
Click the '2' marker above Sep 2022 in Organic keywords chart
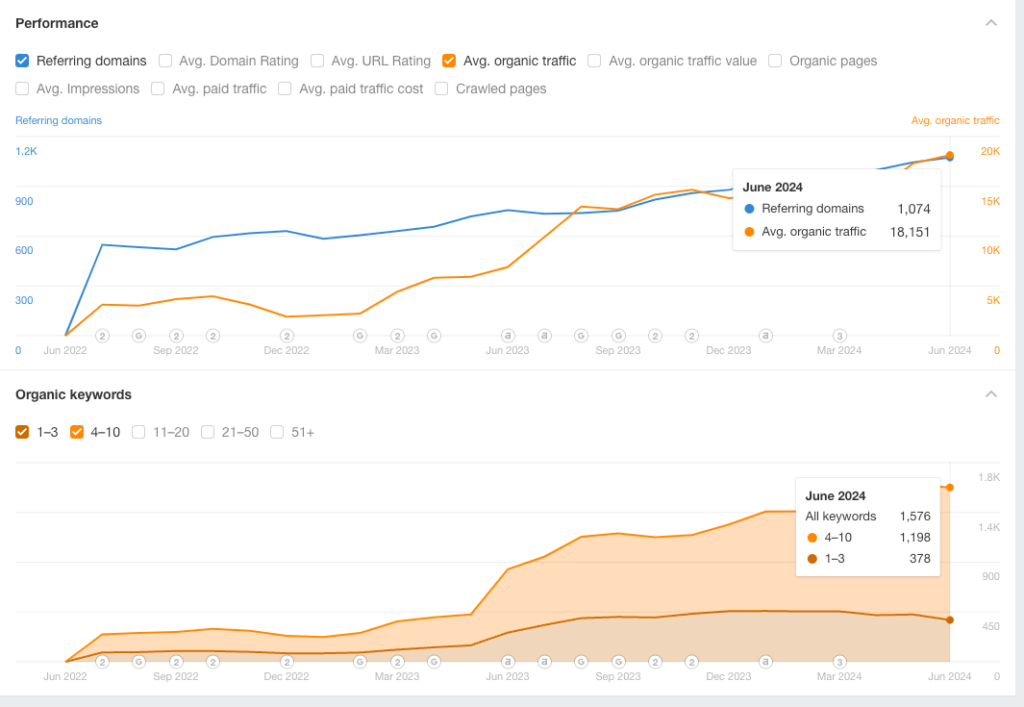coord(176,661)
